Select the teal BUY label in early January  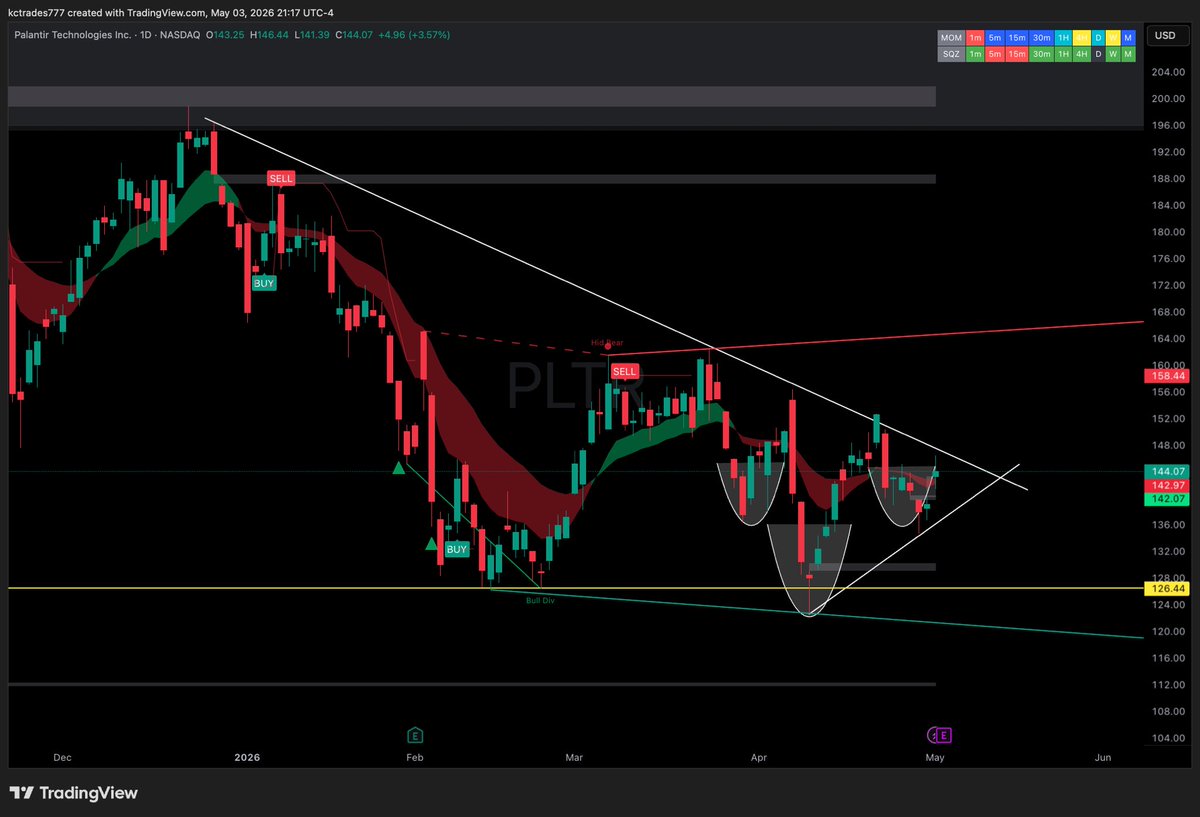point(263,283)
